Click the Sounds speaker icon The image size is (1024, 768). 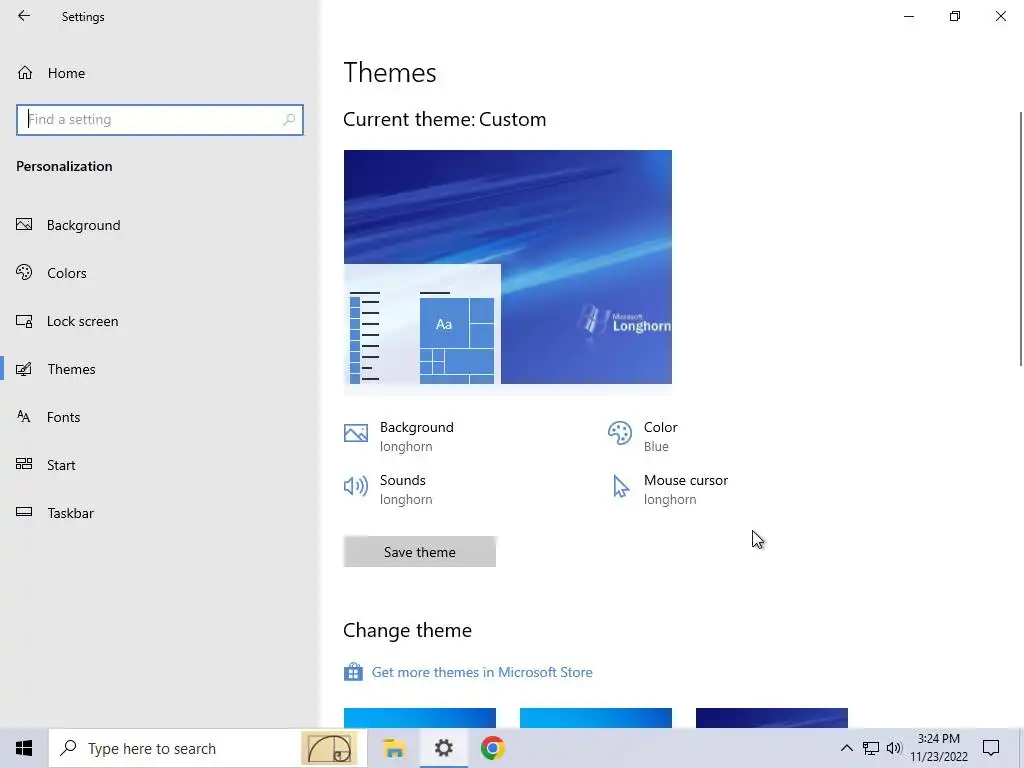click(356, 486)
